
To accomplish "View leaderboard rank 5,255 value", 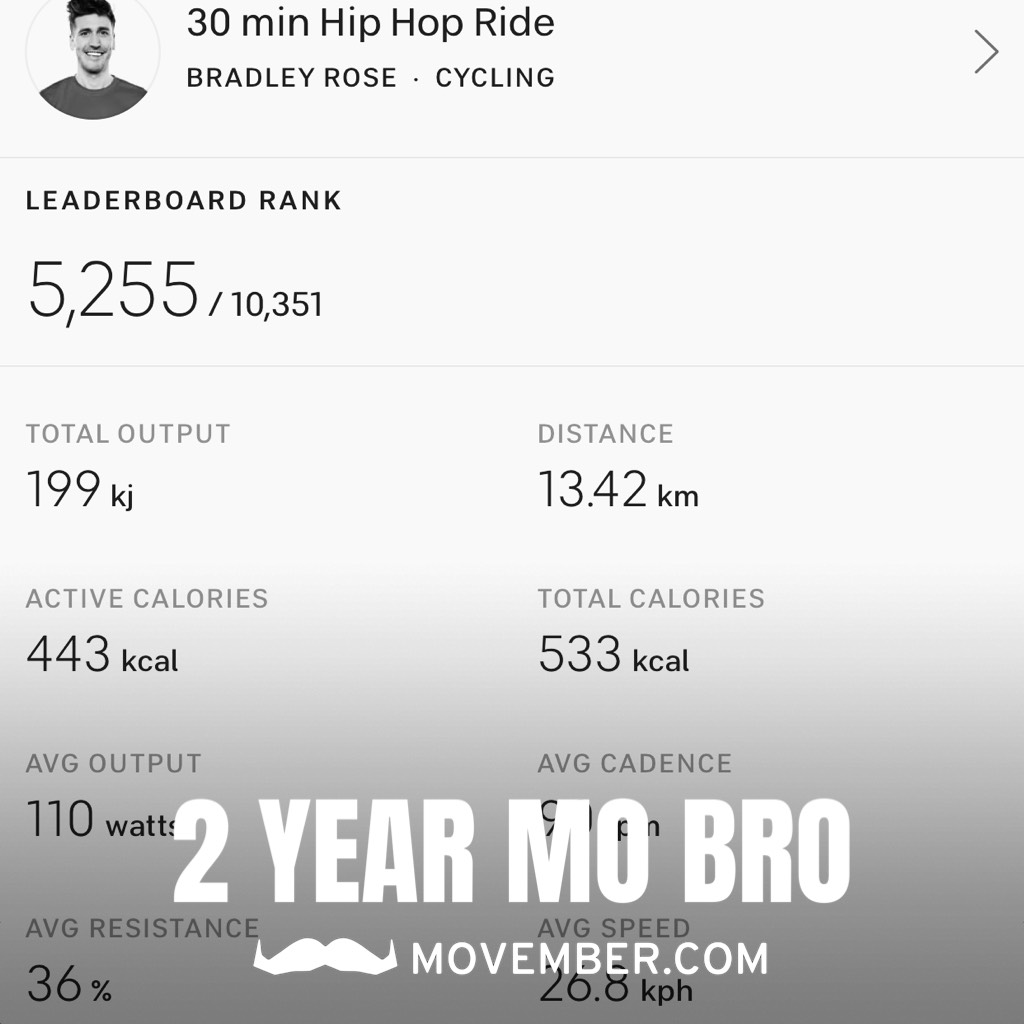I will [112, 290].
